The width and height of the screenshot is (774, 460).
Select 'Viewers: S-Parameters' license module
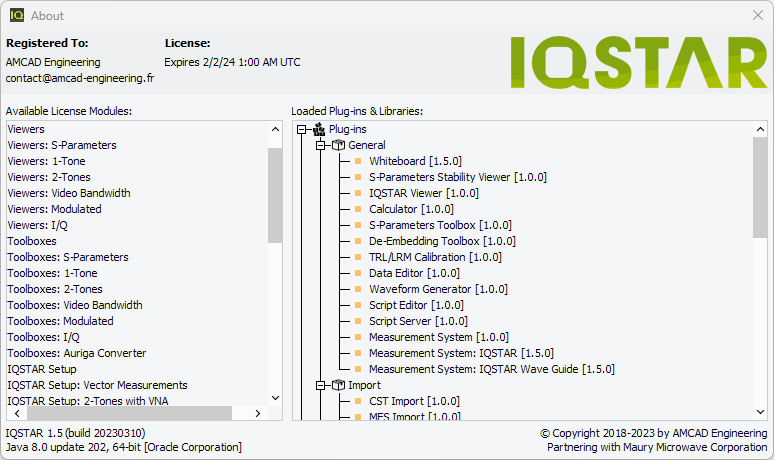(62, 145)
